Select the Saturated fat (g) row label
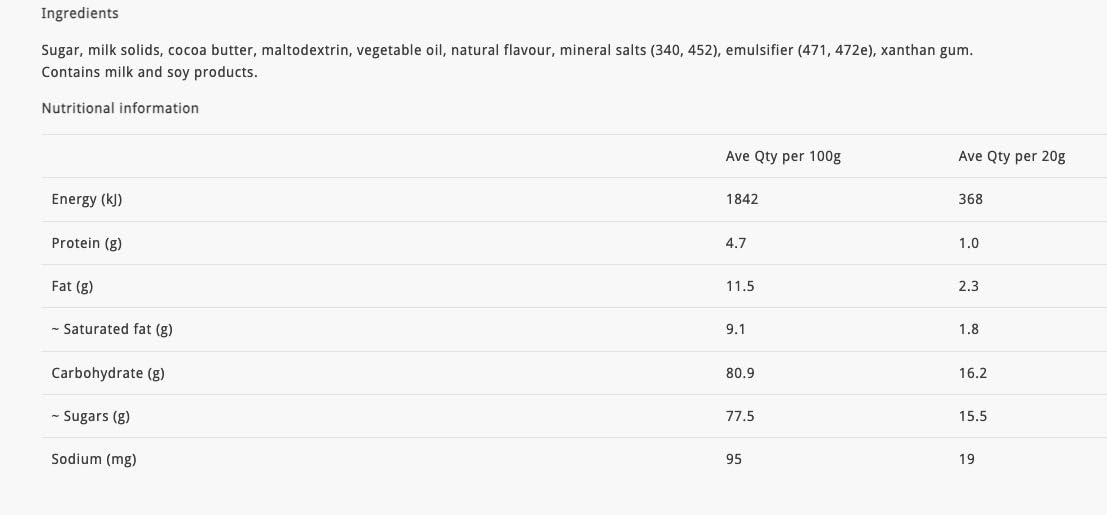 [112, 329]
